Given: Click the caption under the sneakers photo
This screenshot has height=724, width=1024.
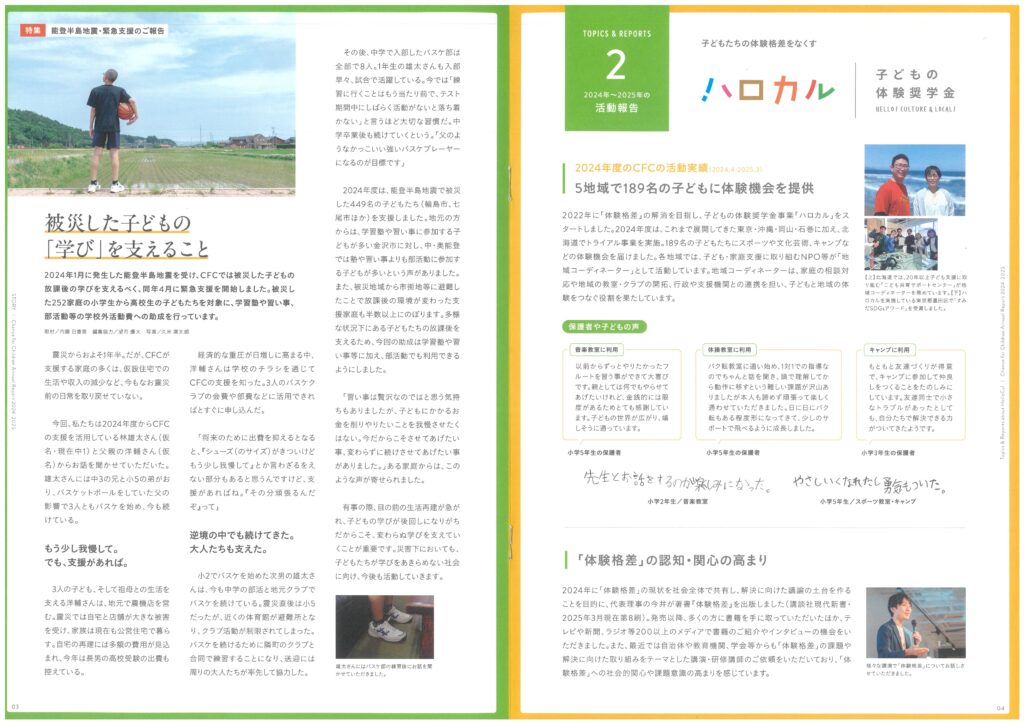Looking at the screenshot, I should [x=384, y=670].
